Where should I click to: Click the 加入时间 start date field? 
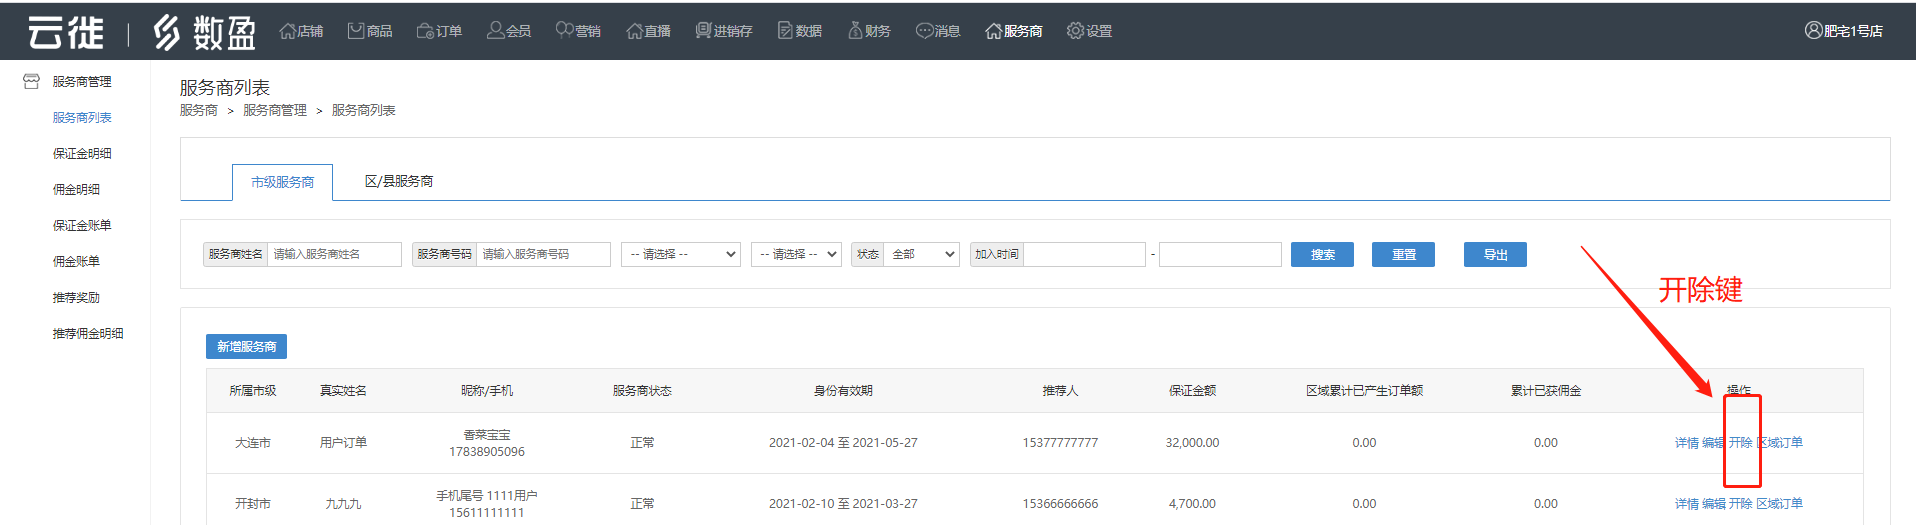1084,254
